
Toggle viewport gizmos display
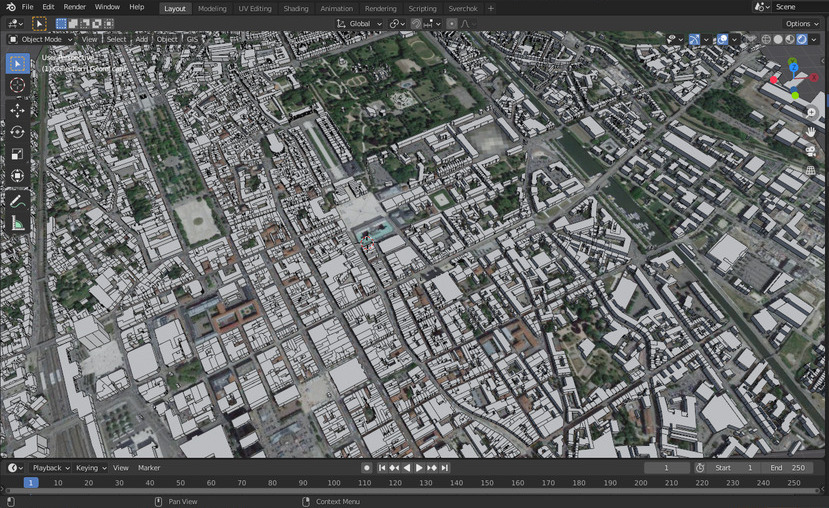pyautogui.click(x=694, y=40)
